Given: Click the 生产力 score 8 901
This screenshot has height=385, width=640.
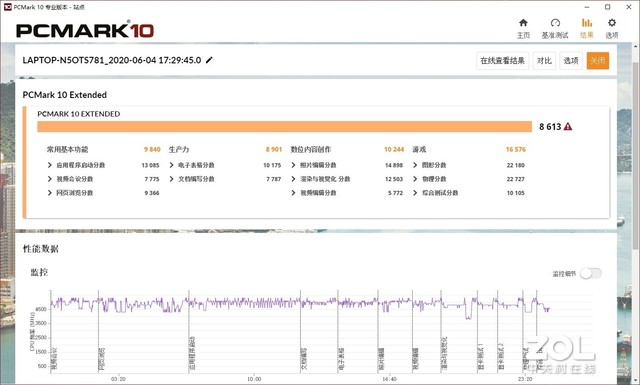Looking at the screenshot, I should pos(273,149).
